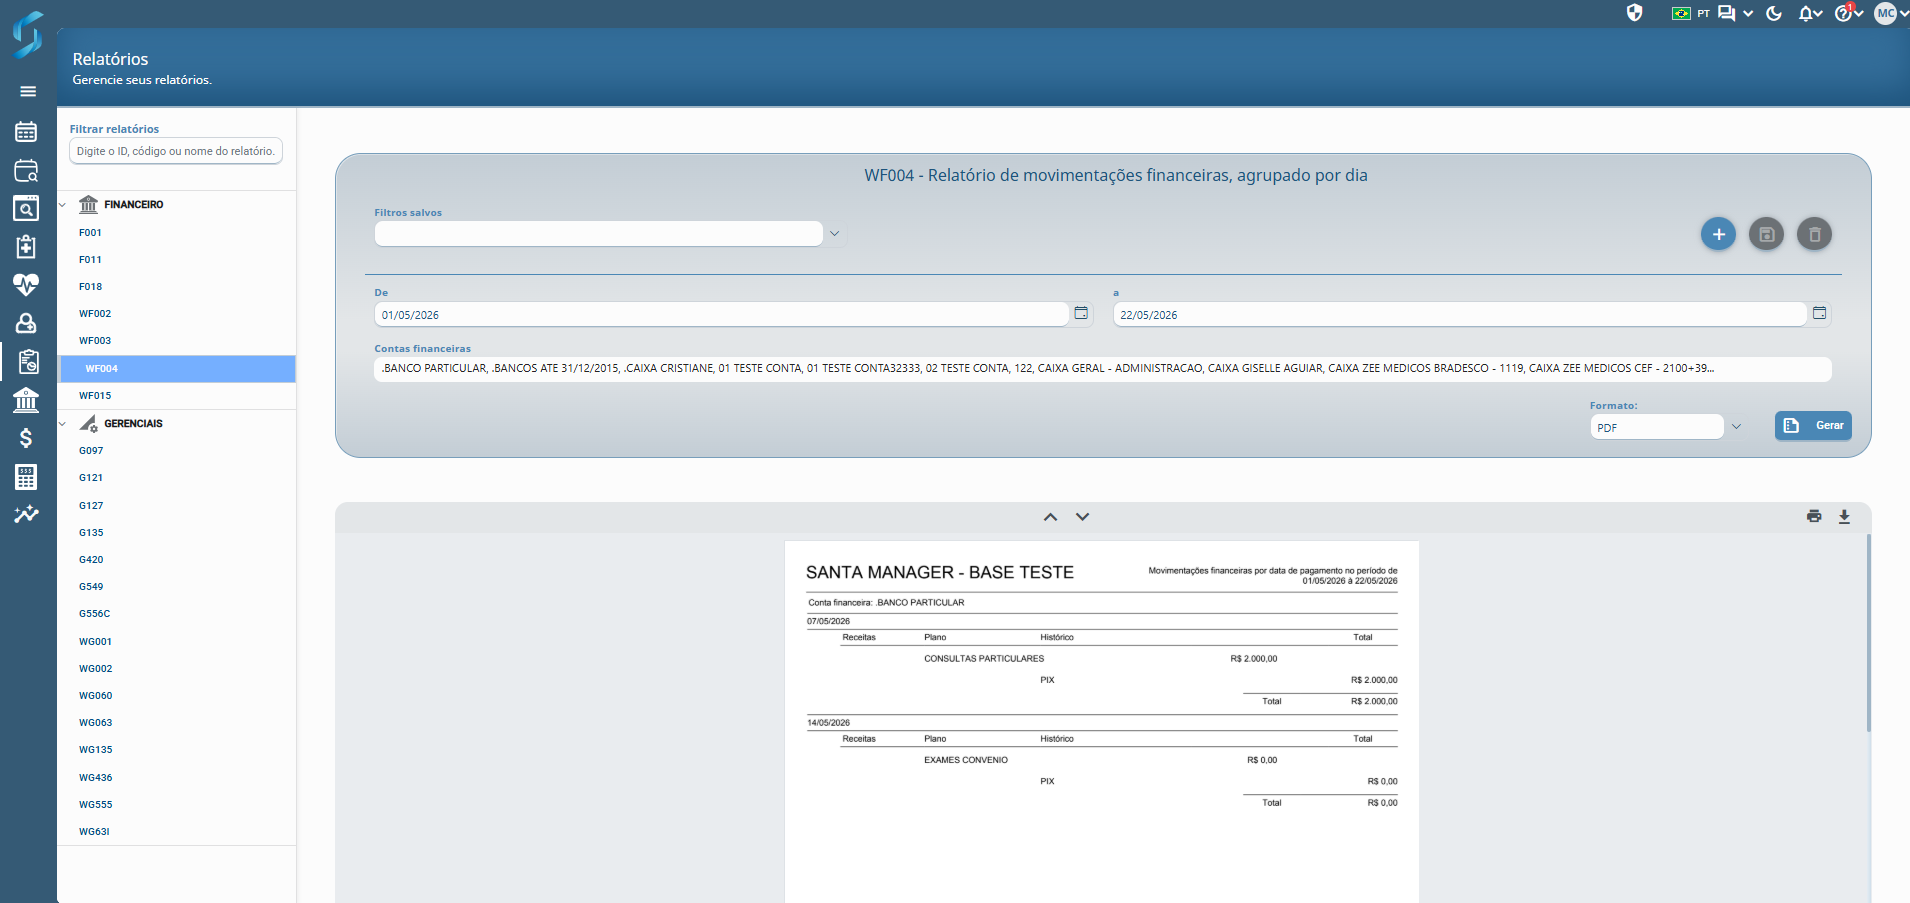The height and width of the screenshot is (903, 1910).
Task: Open the heartbeat icon in the sidebar
Action: [26, 285]
